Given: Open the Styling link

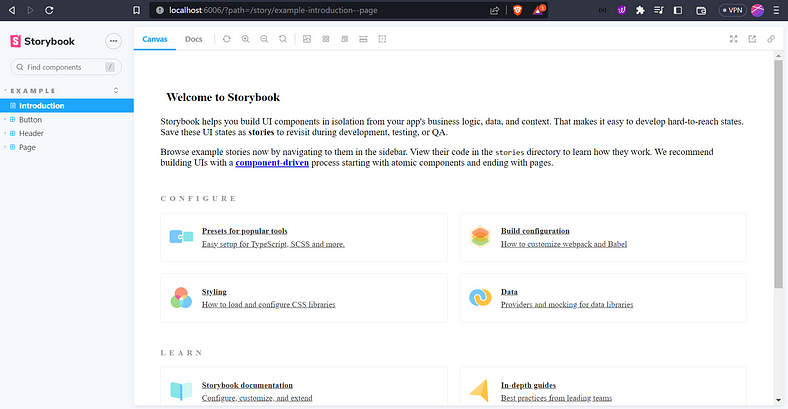Looking at the screenshot, I should click(x=214, y=292).
